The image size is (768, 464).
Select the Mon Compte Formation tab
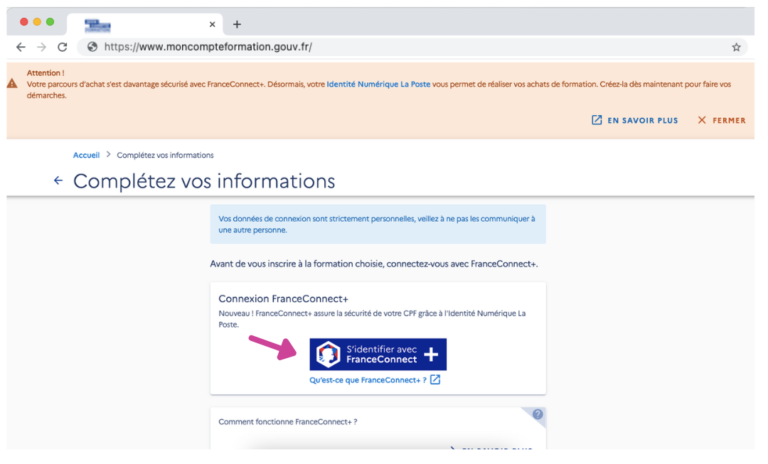[x=144, y=24]
